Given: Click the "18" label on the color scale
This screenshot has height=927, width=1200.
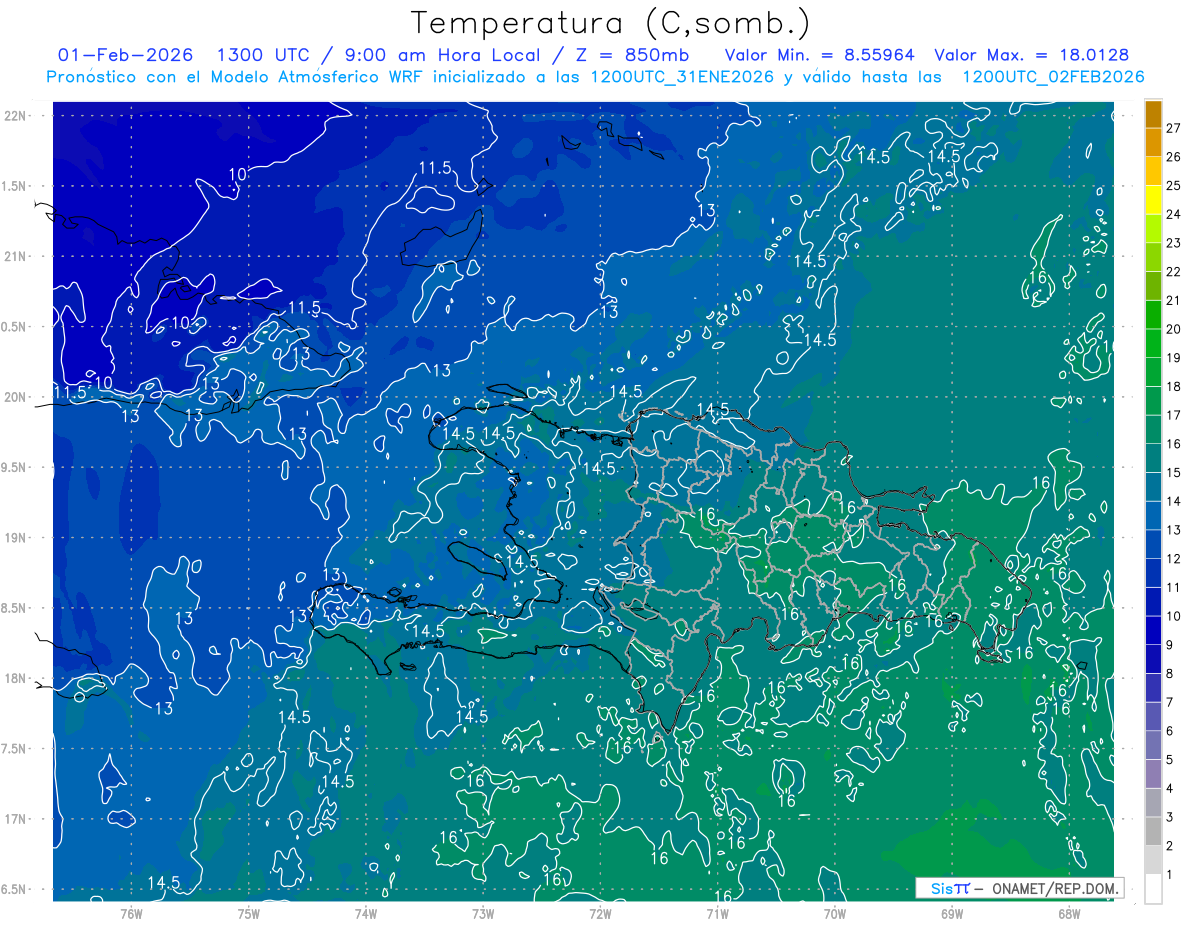Looking at the screenshot, I should (1174, 387).
